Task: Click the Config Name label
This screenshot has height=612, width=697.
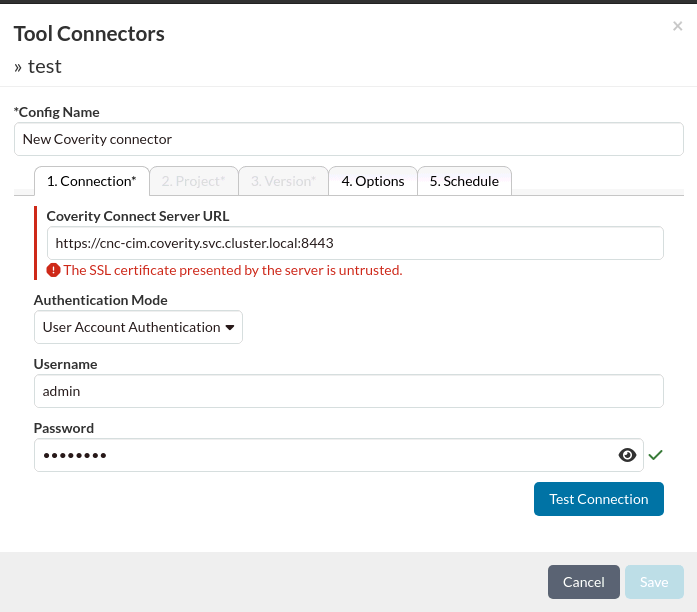Action: pos(57,112)
